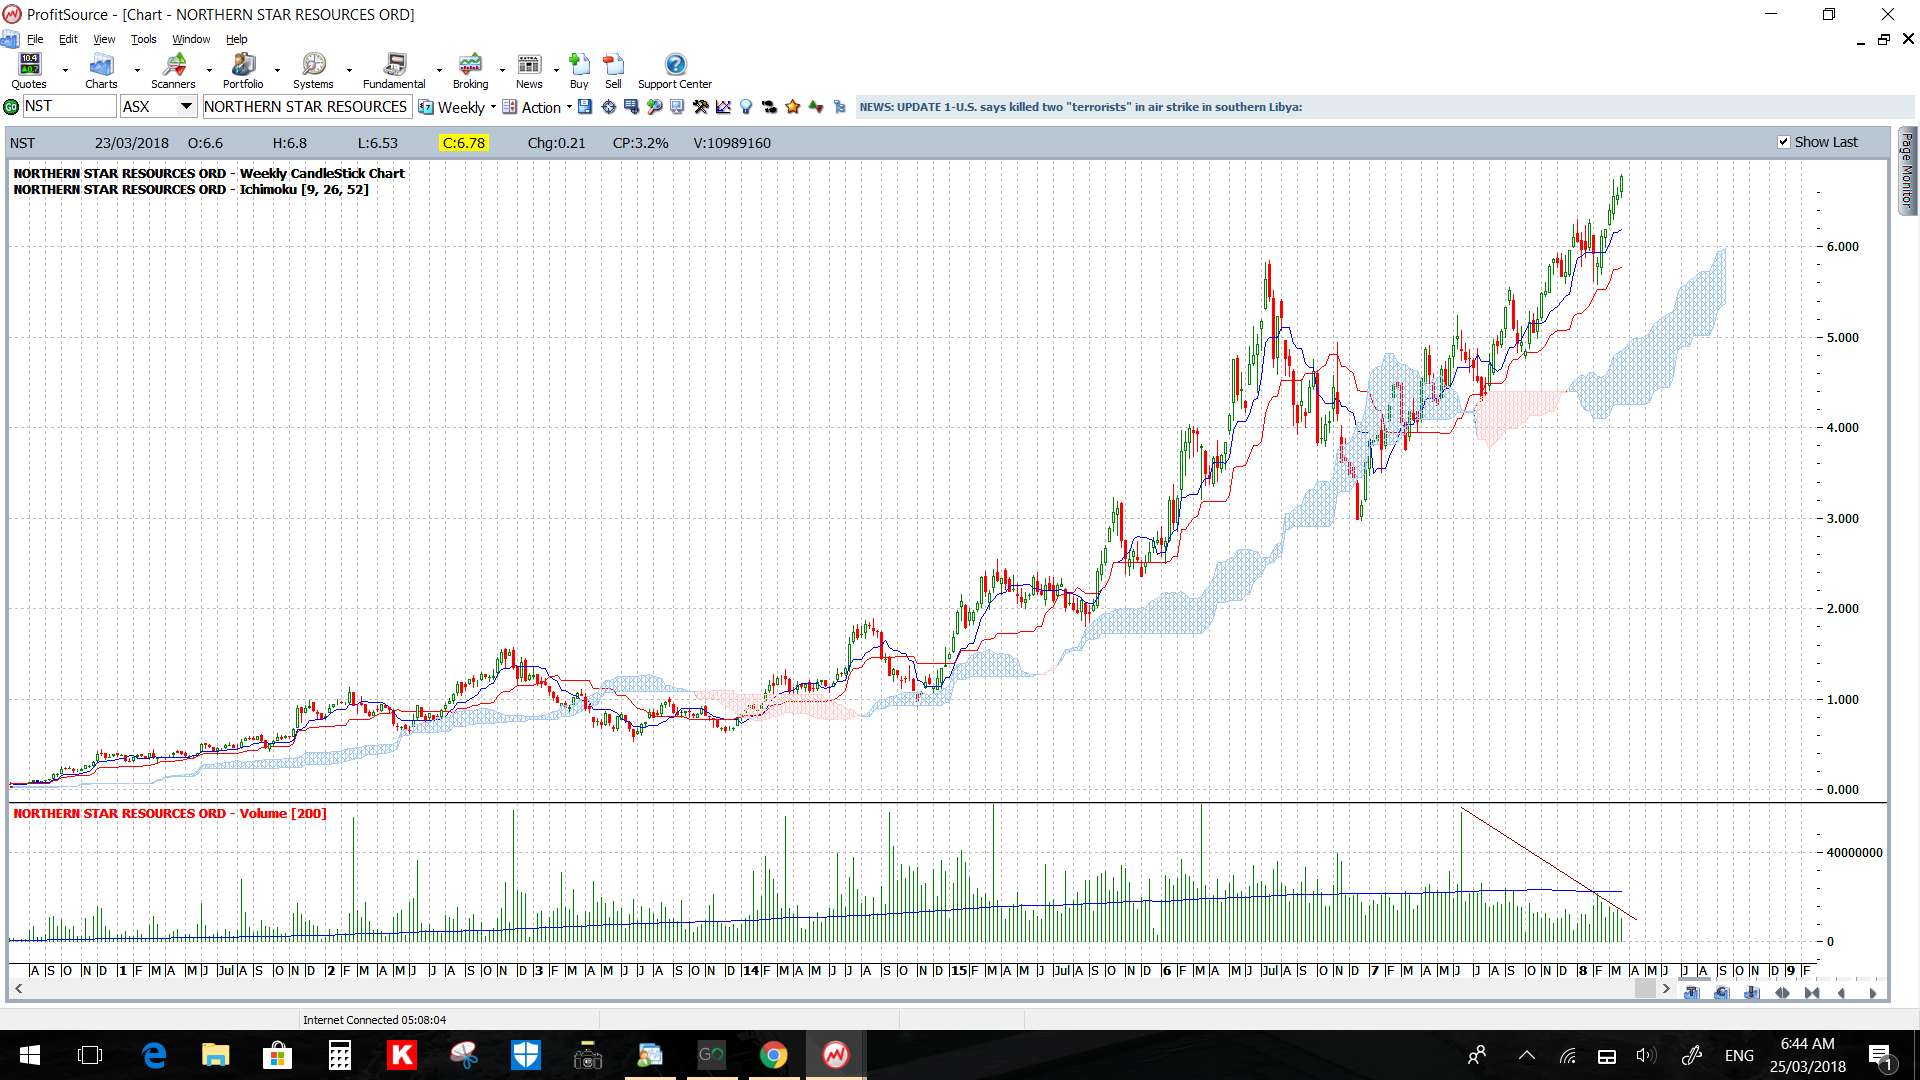Step chart right with triangle arrow
Viewport: 1920px width, 1080px height.
[x=1873, y=993]
